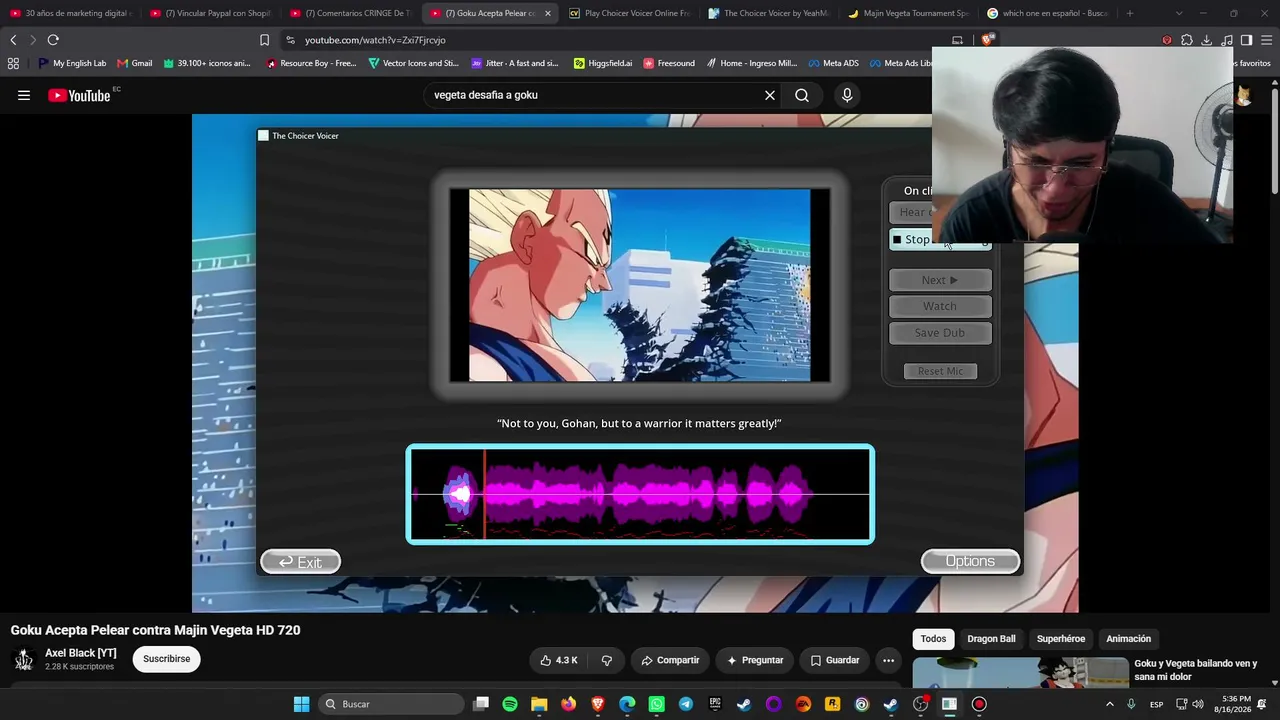Open Windows Start menu
The width and height of the screenshot is (1280, 720).
tap(301, 704)
